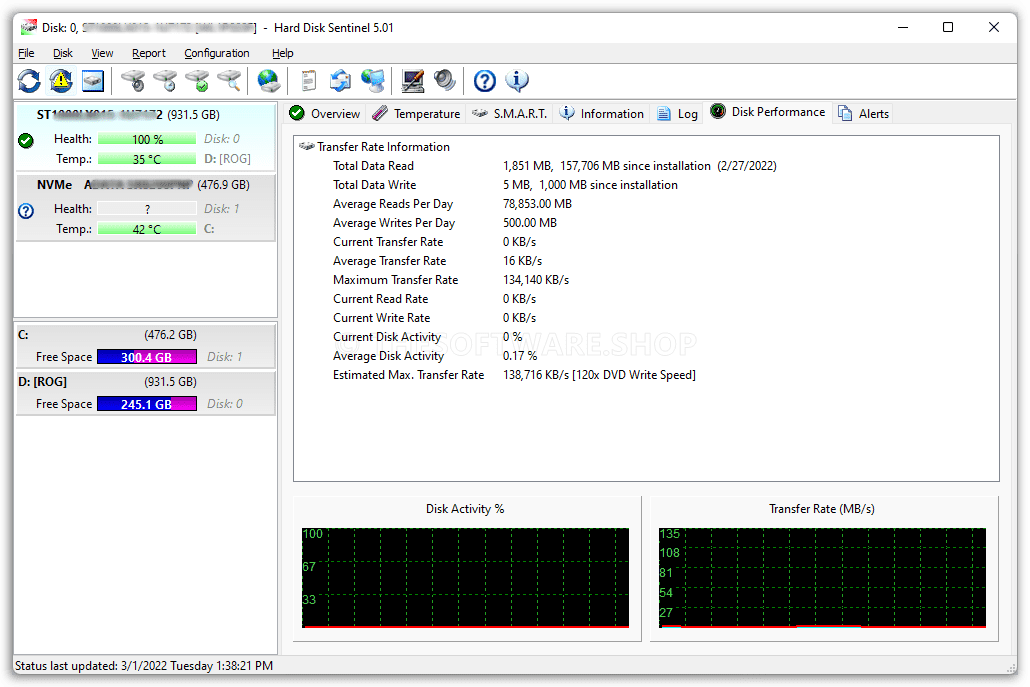Click the Total Data Read row label
This screenshot has width=1030, height=687.
tap(373, 166)
